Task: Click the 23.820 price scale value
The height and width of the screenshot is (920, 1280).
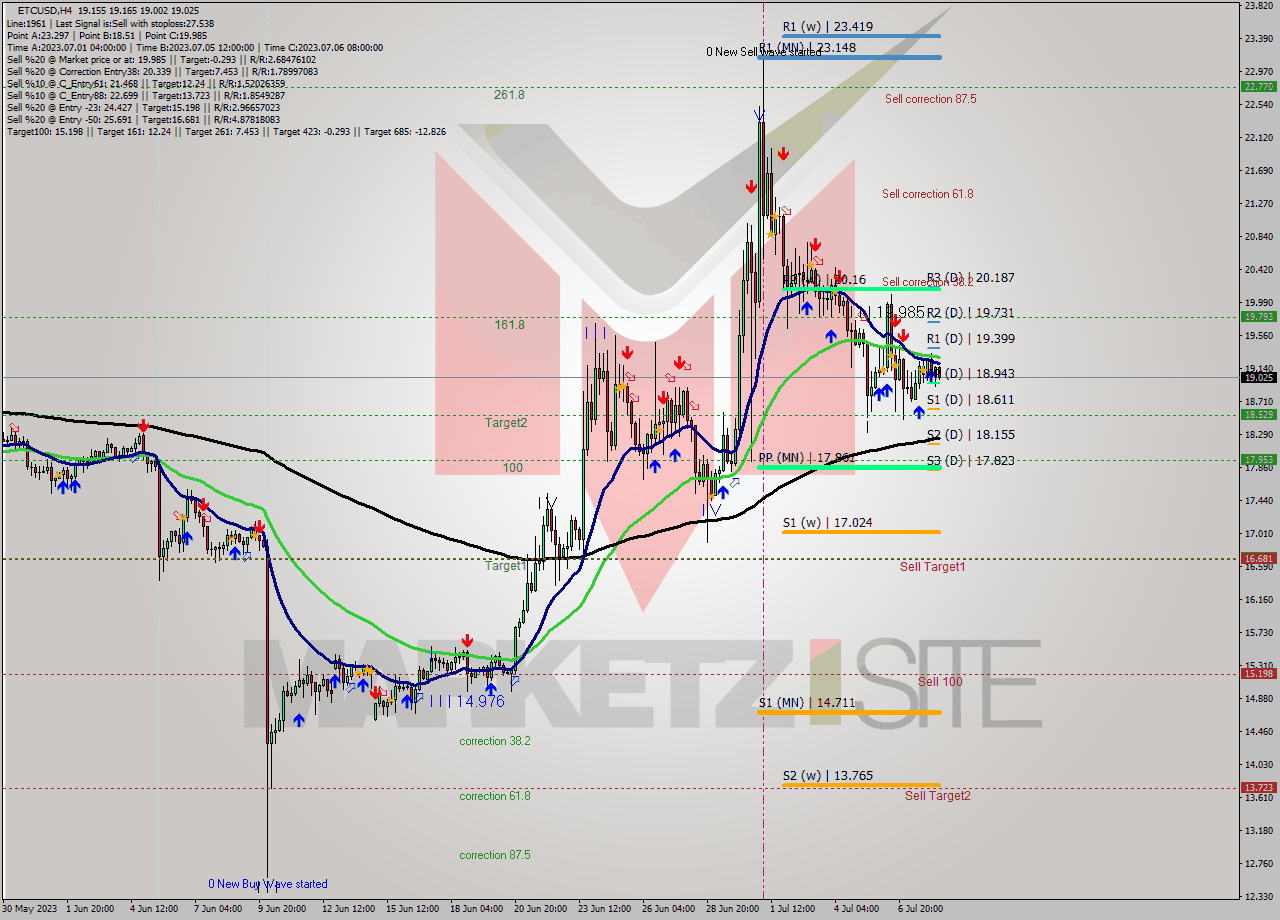Action: click(x=1258, y=6)
